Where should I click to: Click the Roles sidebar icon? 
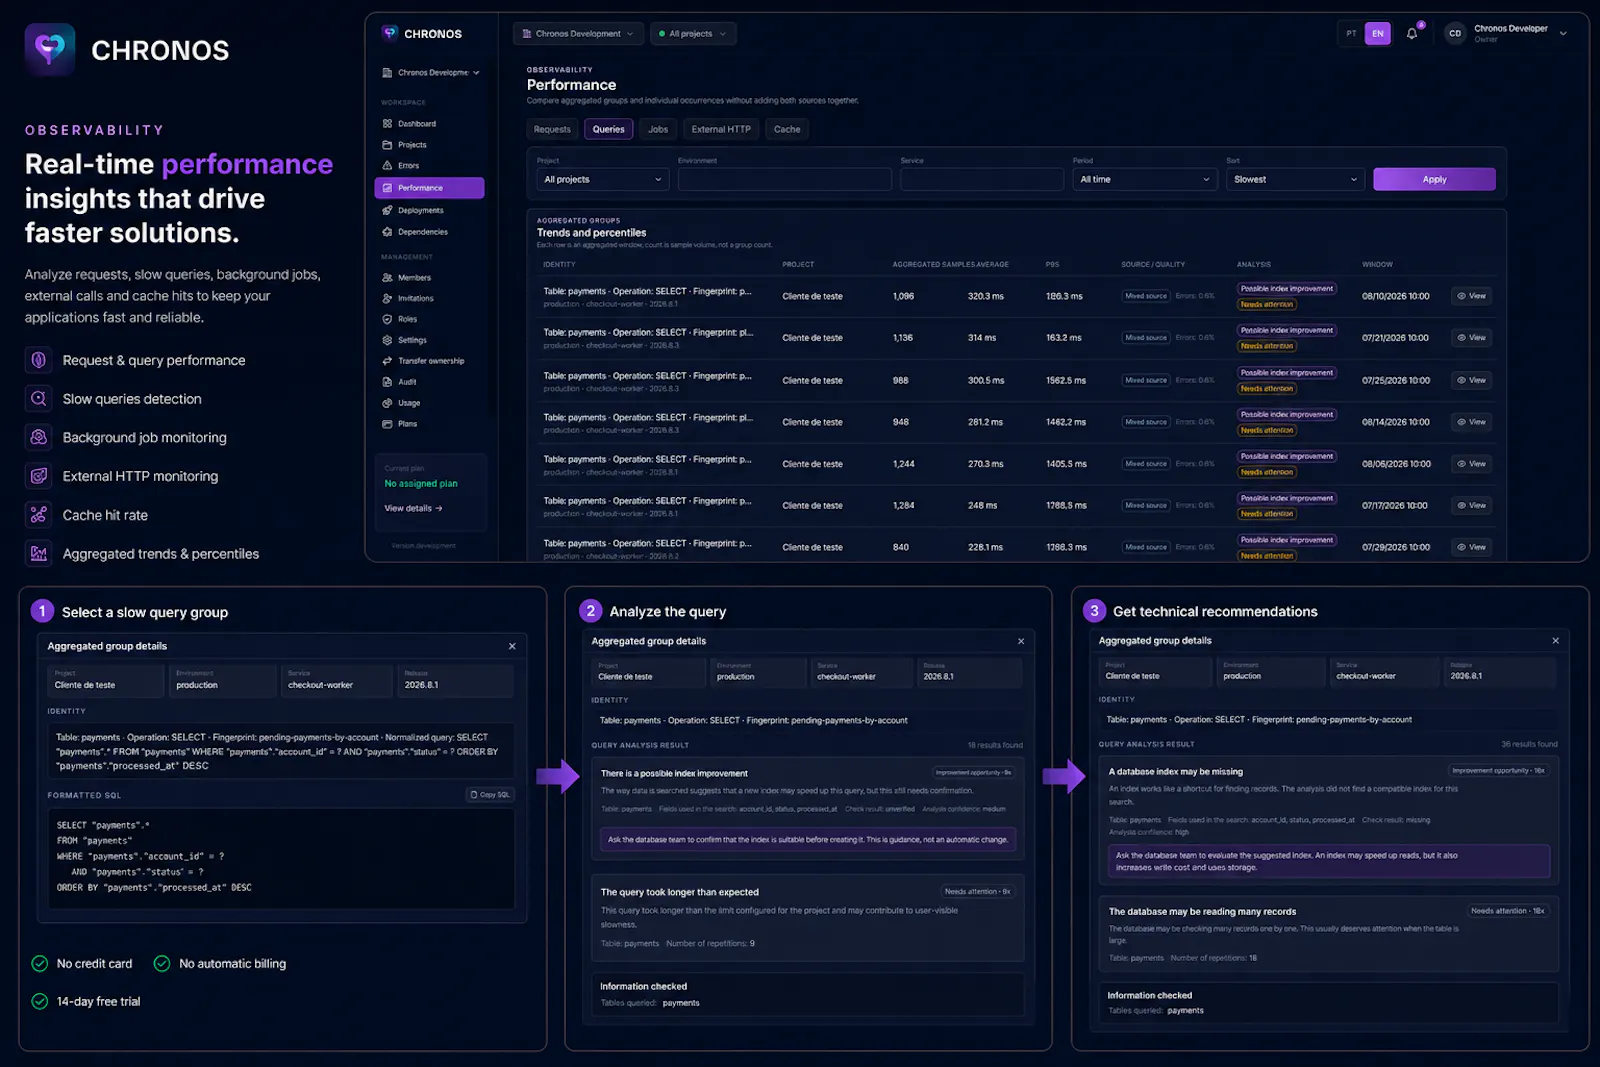coord(387,320)
